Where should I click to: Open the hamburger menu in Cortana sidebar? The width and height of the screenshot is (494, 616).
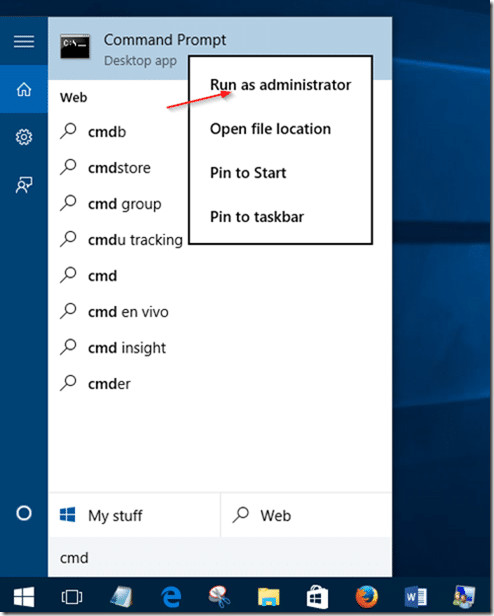pos(24,41)
